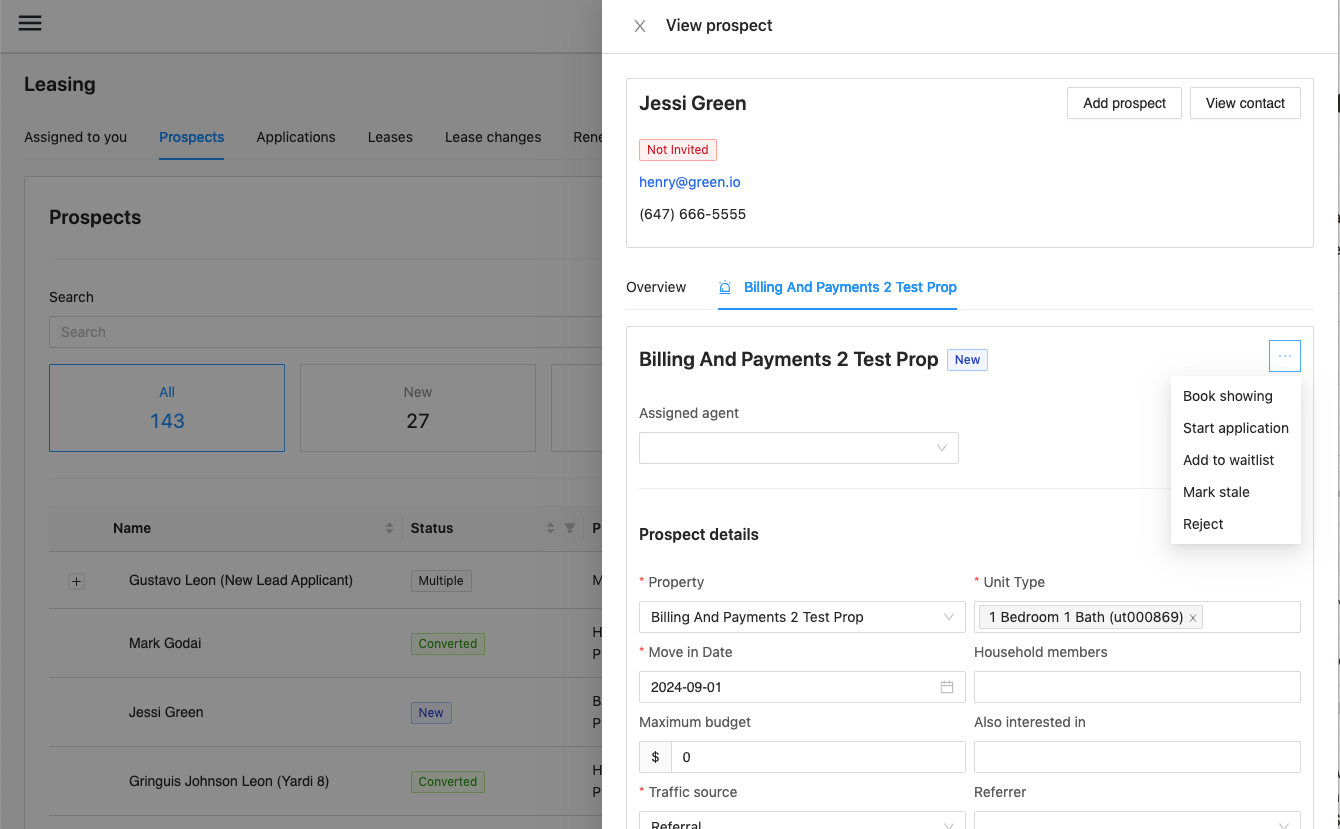The image size is (1340, 829).
Task: Select the New 27 filter card
Action: (x=418, y=408)
